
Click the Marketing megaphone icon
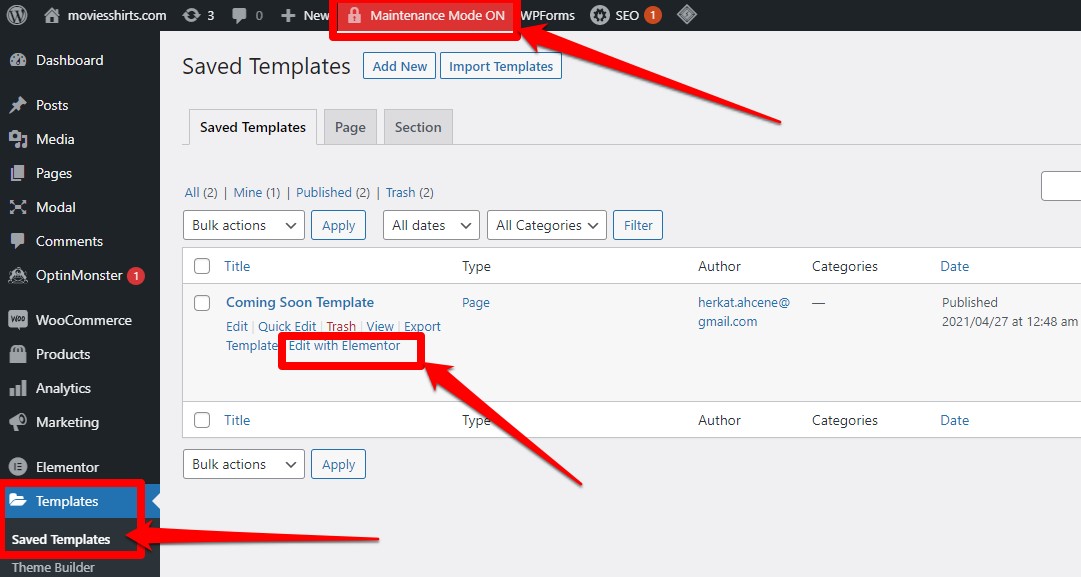click(x=18, y=422)
